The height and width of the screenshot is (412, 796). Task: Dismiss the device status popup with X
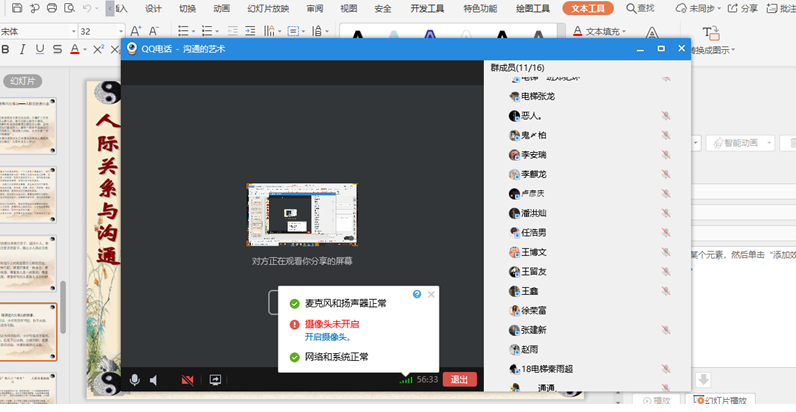click(x=431, y=294)
